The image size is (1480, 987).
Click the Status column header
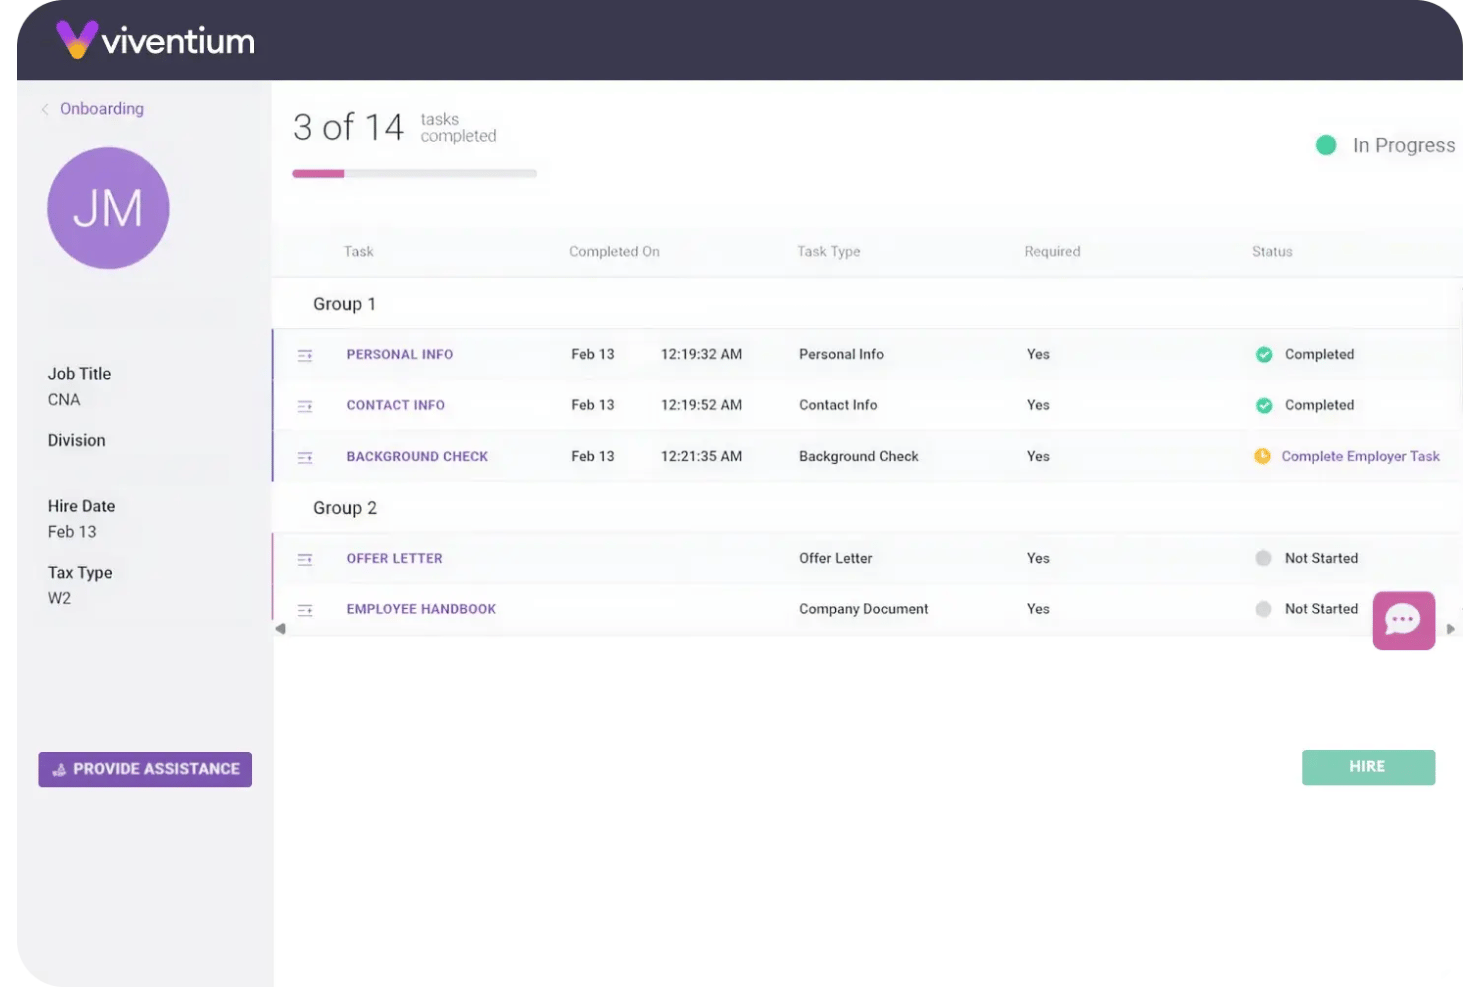pos(1272,251)
